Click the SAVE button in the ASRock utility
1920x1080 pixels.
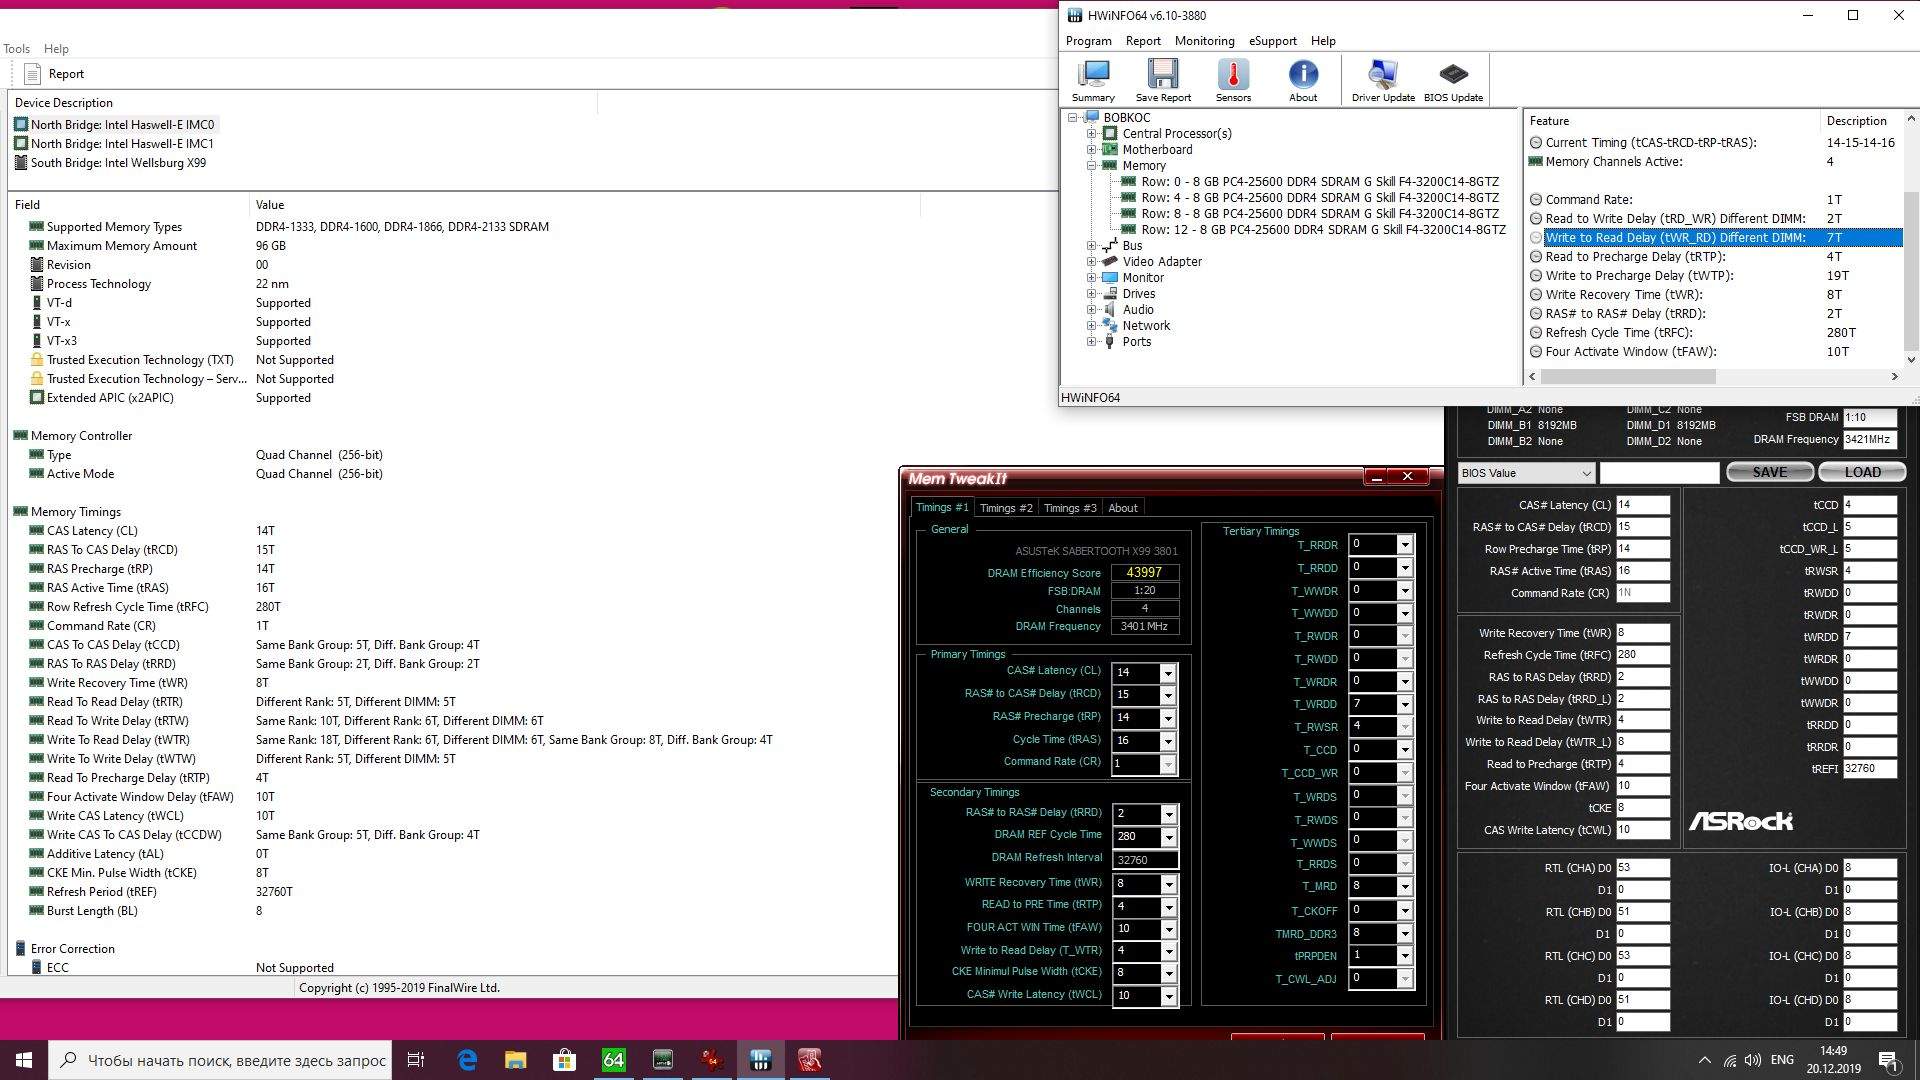coord(1769,472)
